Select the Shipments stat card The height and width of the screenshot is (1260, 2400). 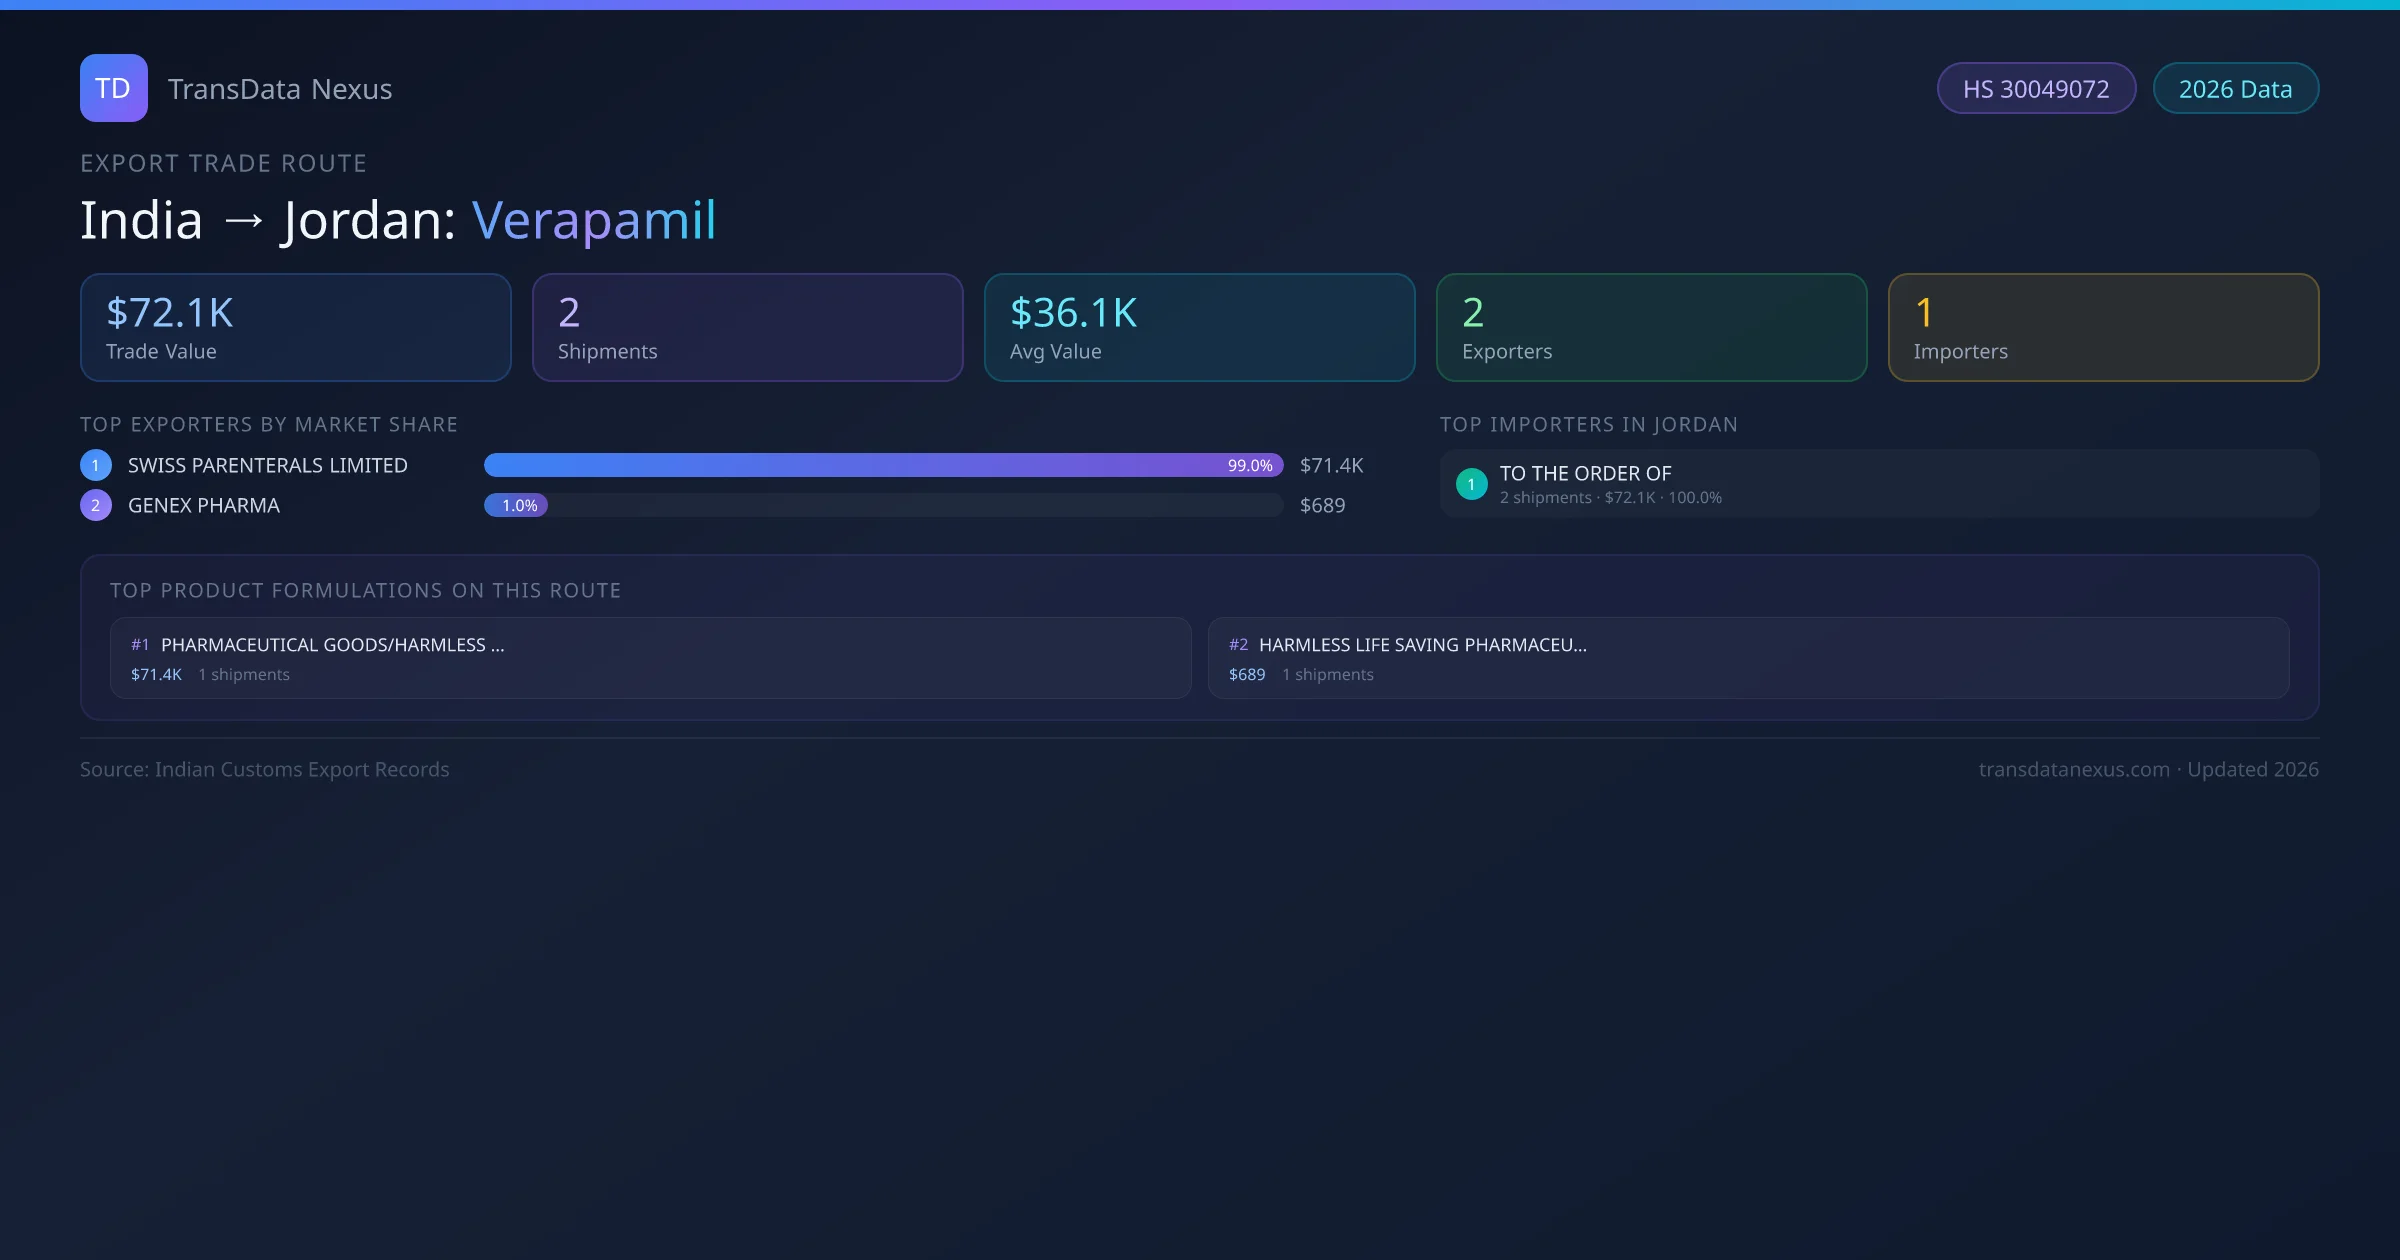point(747,328)
